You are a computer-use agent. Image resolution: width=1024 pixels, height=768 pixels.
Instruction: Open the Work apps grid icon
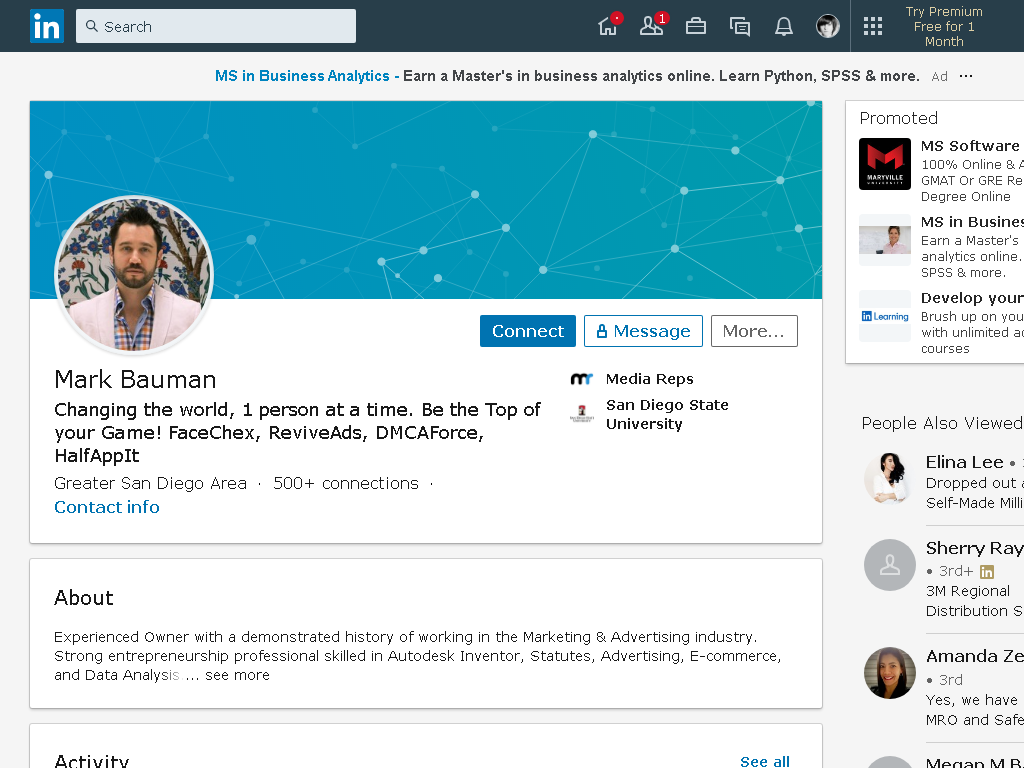click(x=872, y=26)
